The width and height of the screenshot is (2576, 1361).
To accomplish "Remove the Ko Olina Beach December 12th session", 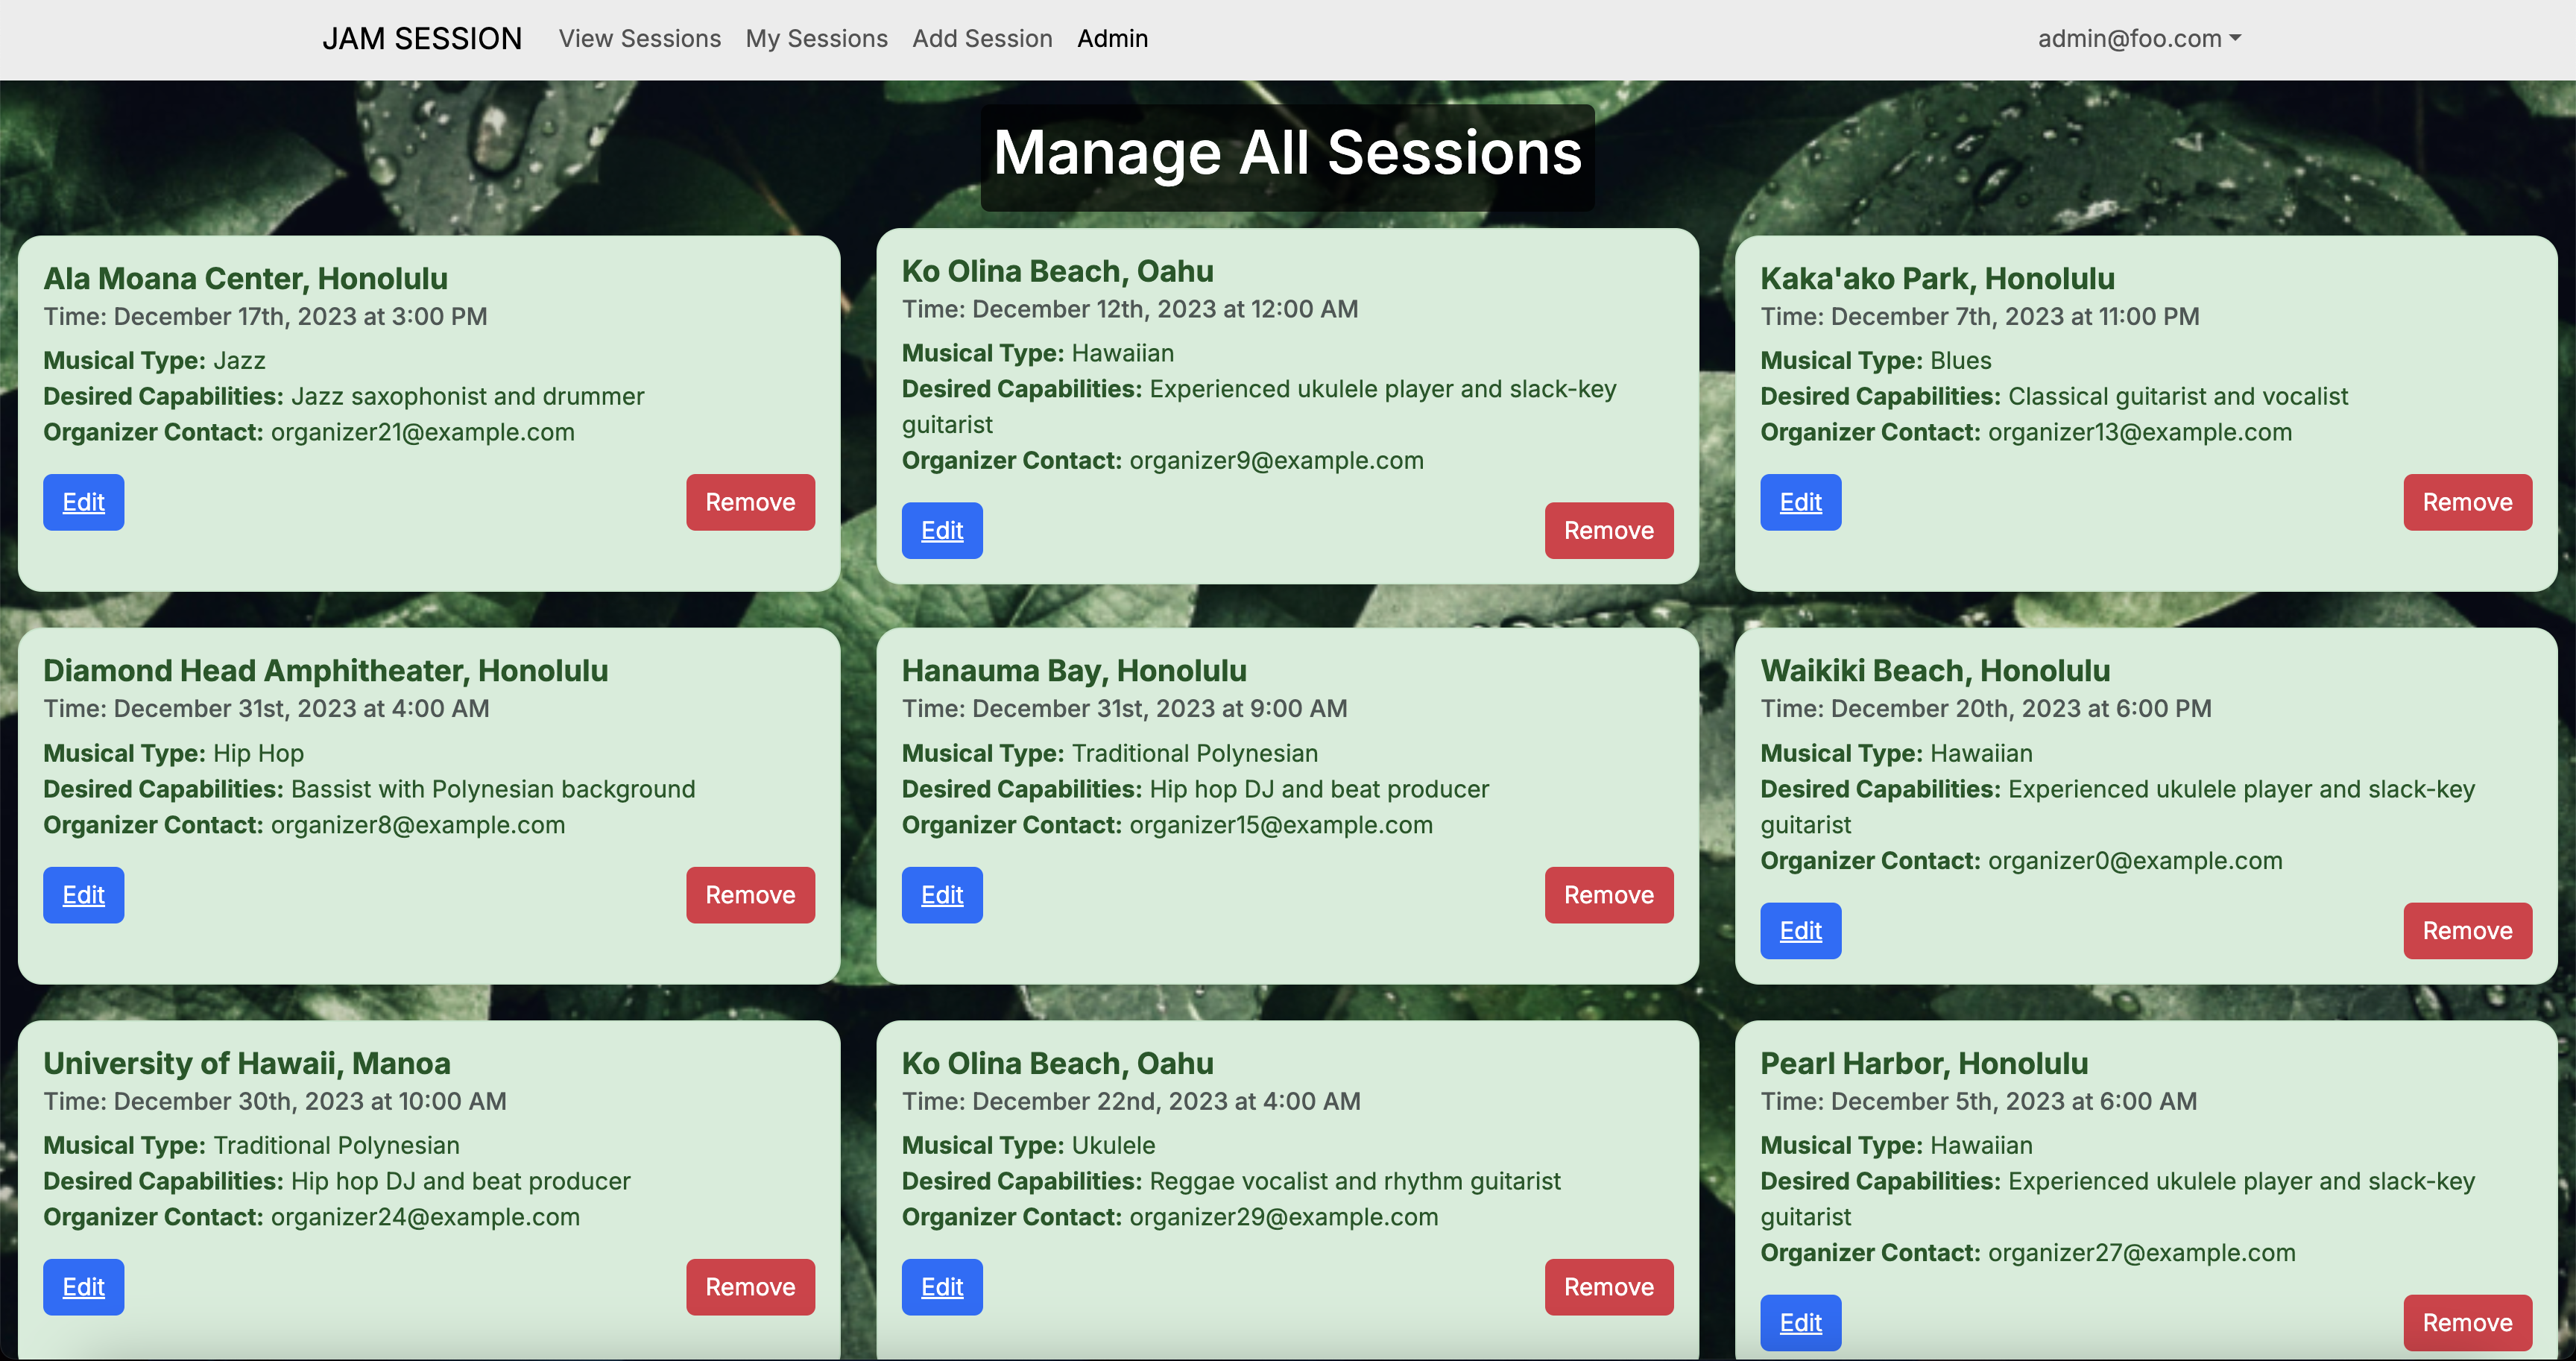I will [x=1608, y=530].
